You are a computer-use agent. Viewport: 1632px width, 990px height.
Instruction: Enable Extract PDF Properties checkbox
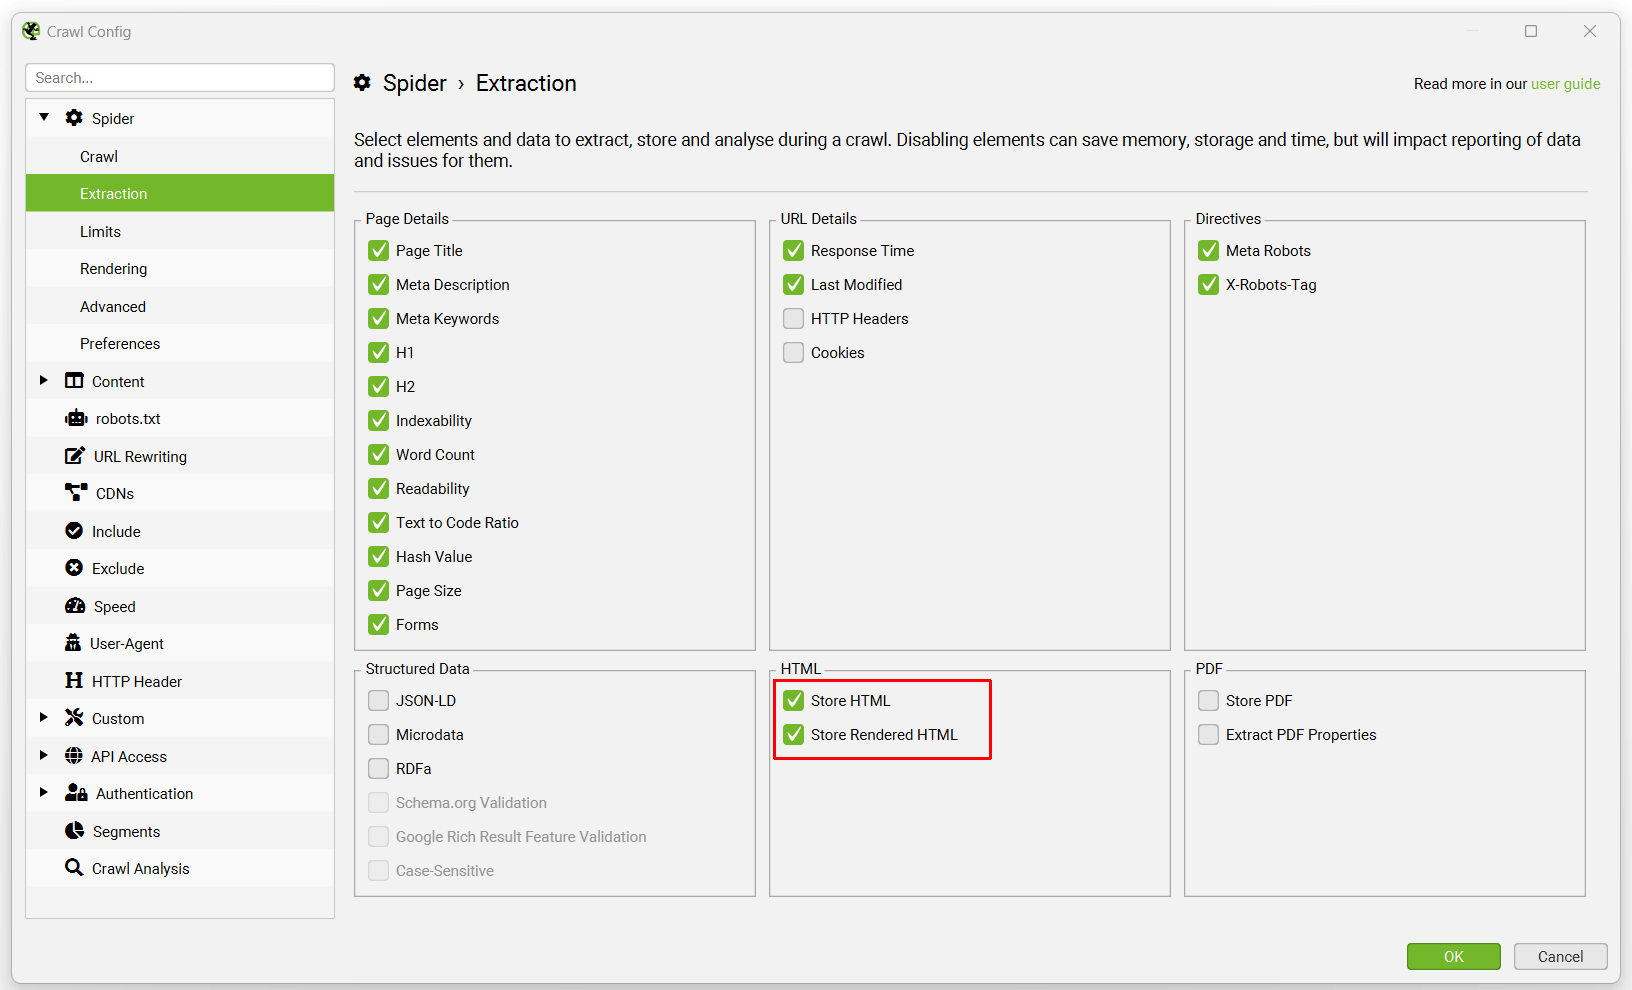pyautogui.click(x=1208, y=734)
